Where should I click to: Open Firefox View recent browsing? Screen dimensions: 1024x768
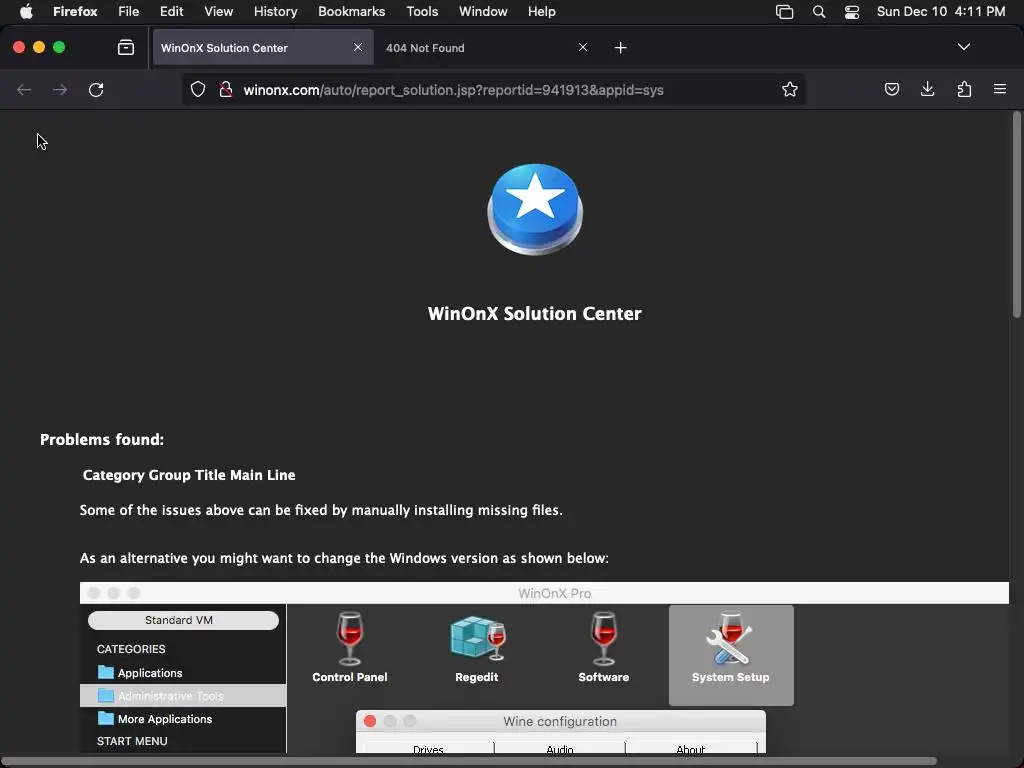125,47
